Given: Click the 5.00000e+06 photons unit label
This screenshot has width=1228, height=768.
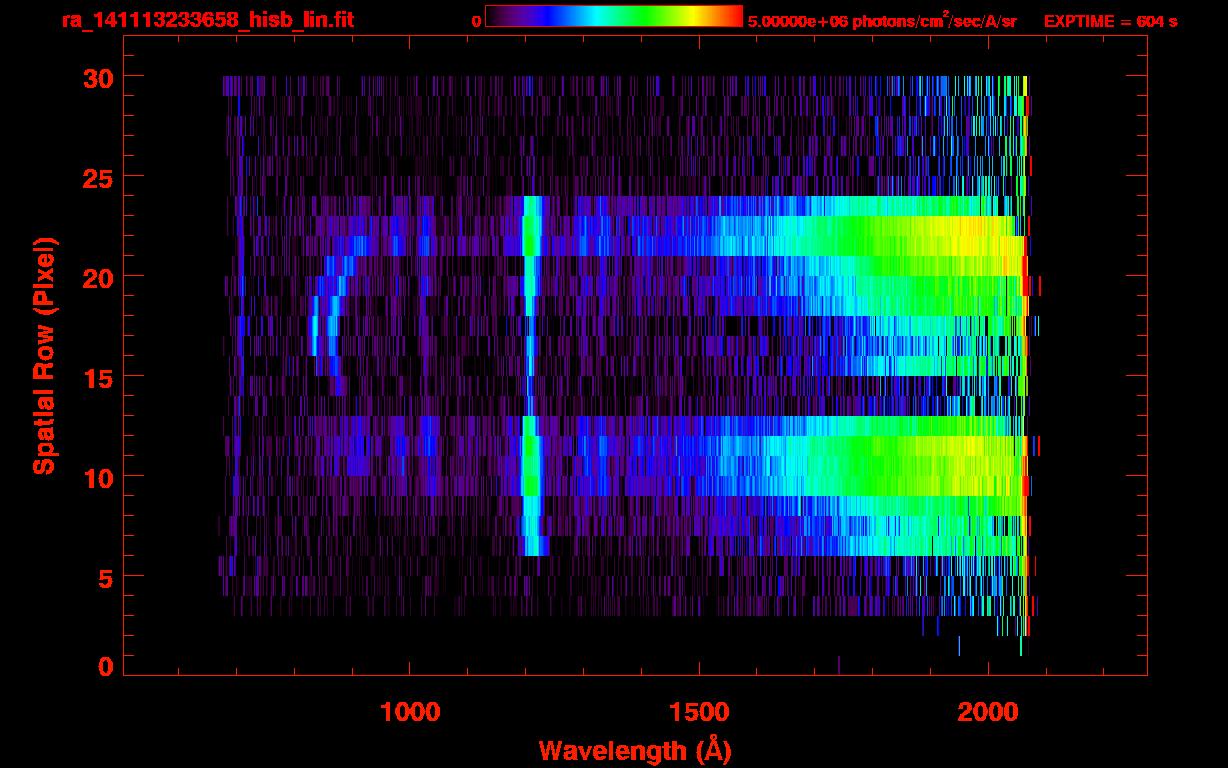Looking at the screenshot, I should tap(882, 20).
